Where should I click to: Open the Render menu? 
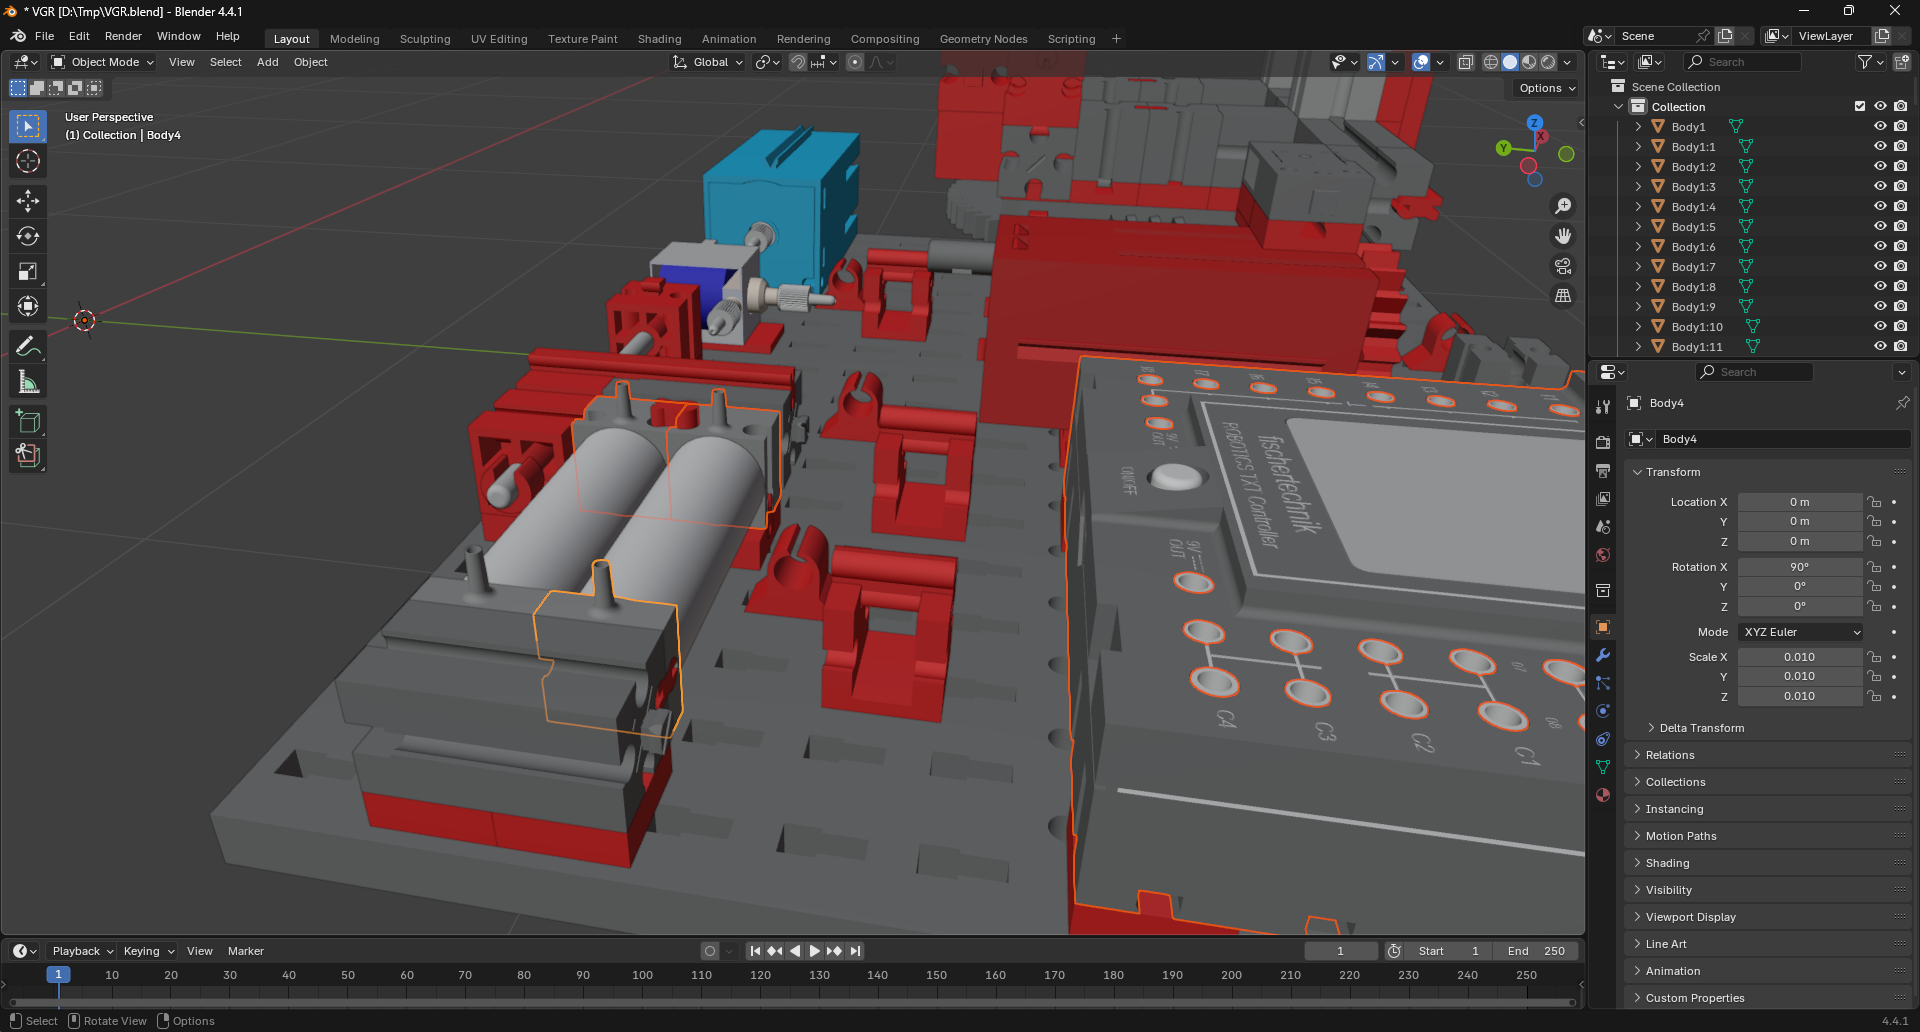pos(123,36)
